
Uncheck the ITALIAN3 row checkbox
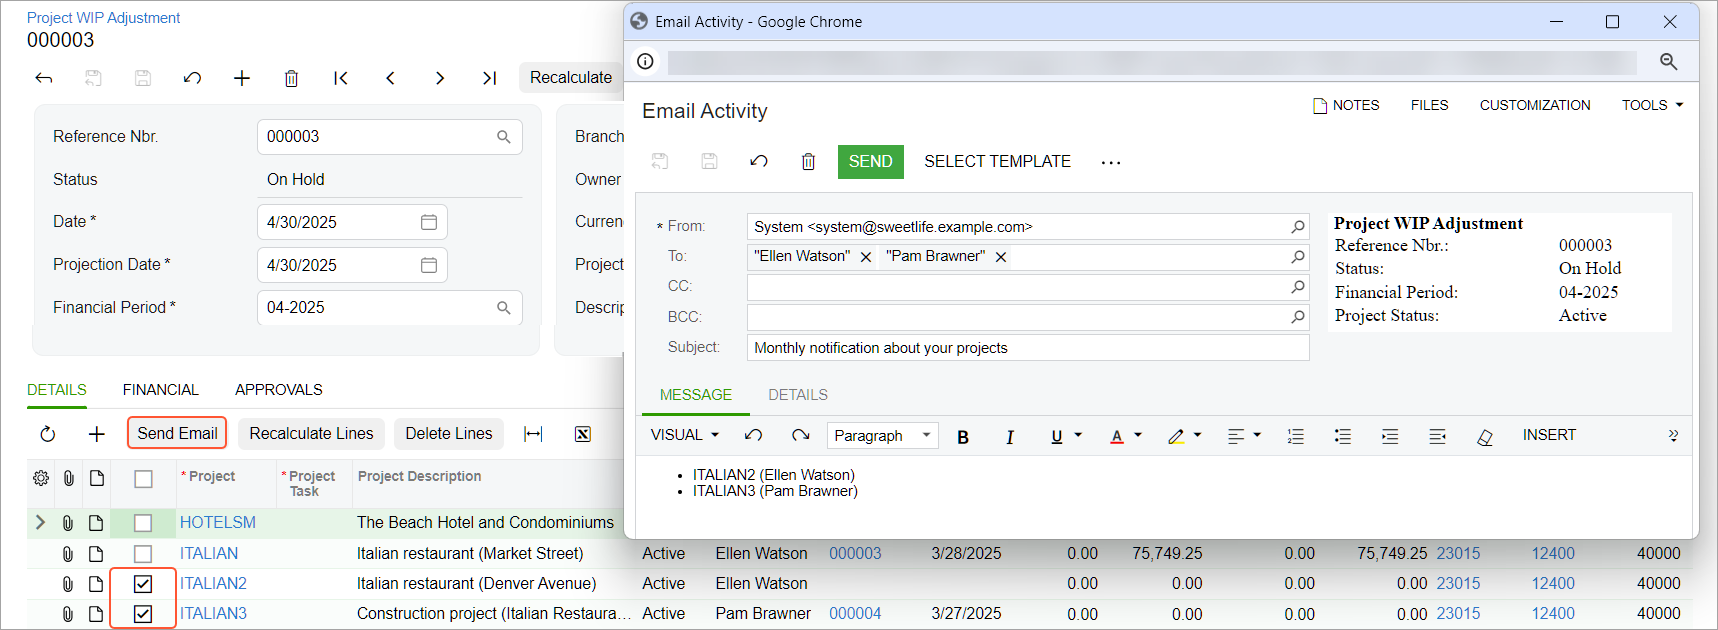point(143,614)
